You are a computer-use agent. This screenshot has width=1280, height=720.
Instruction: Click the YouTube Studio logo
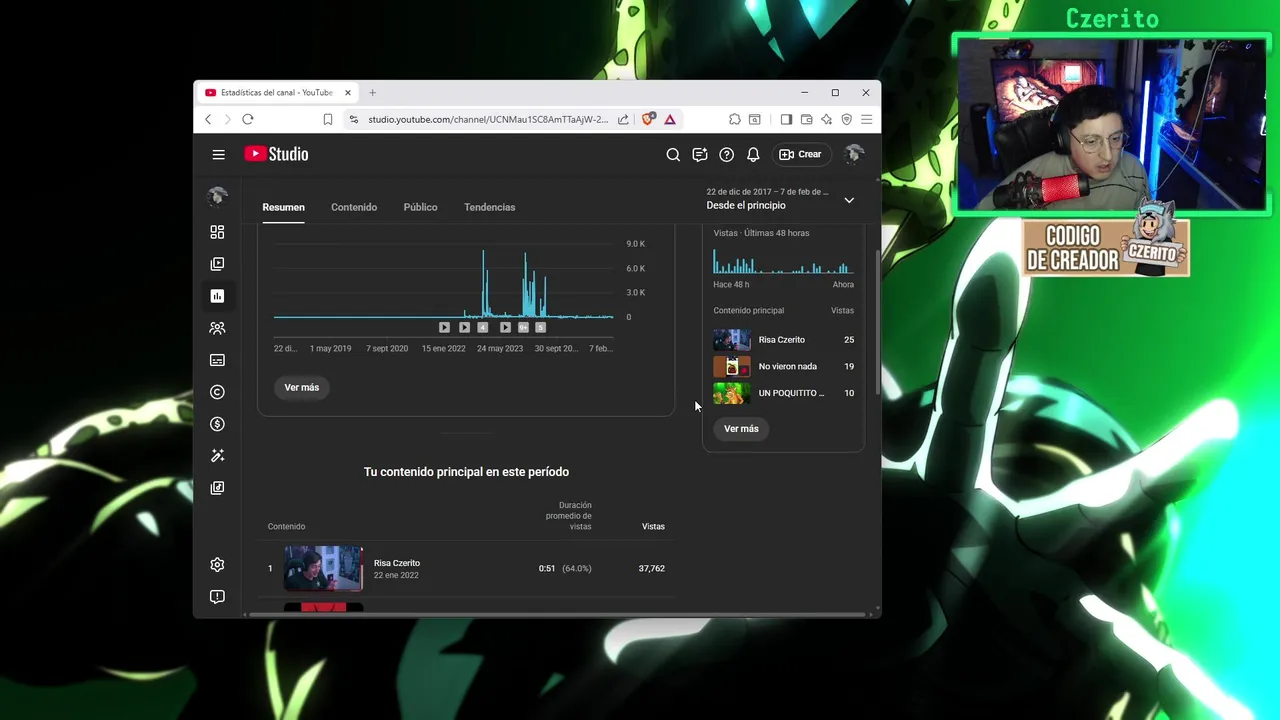276,154
